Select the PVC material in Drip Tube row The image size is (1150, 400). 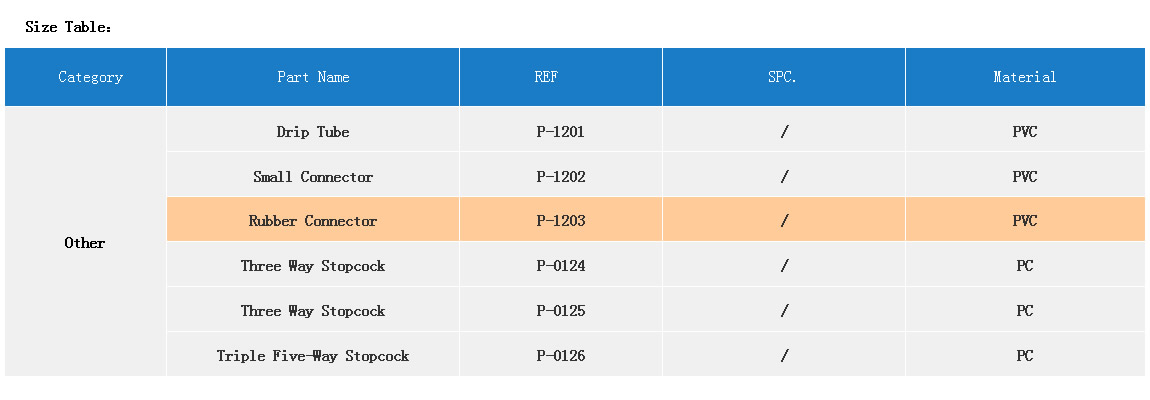click(1024, 132)
